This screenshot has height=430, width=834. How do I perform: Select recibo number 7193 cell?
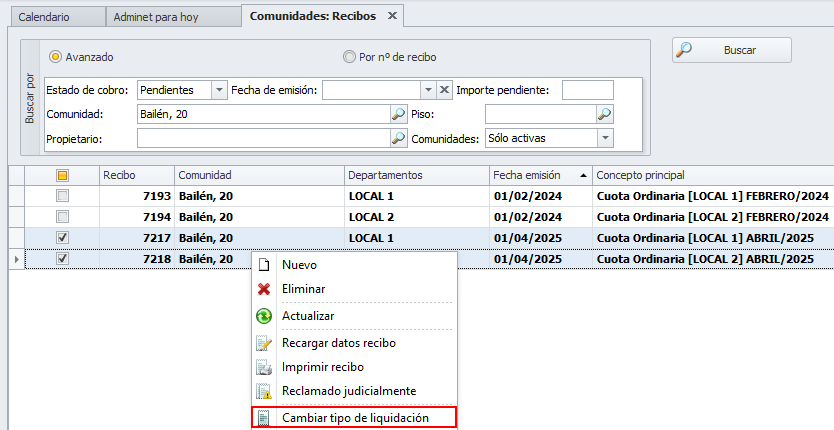tap(137, 196)
